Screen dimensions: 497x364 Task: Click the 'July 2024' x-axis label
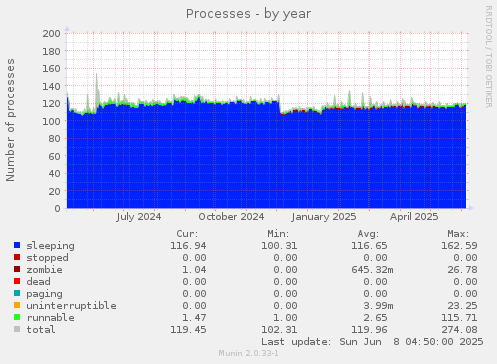[139, 217]
